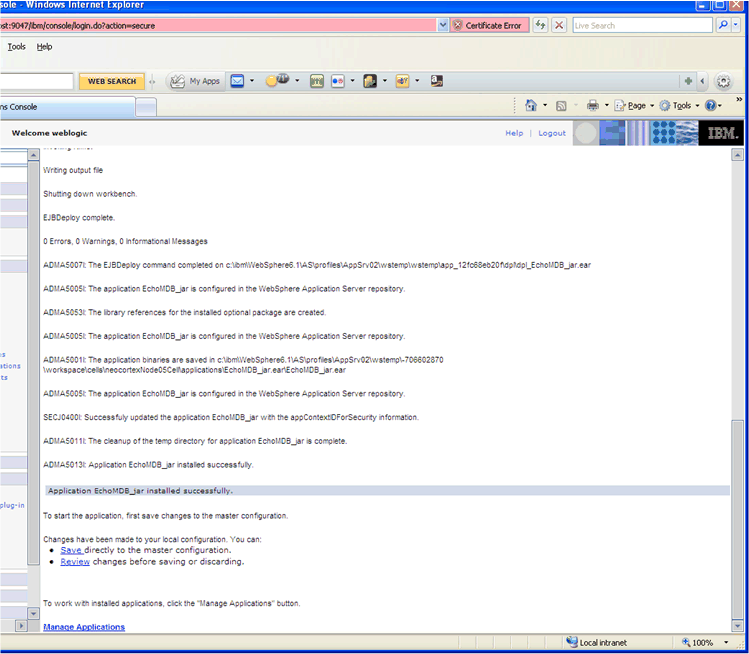This screenshot has width=749, height=654.
Task: Click the weather sun toolbar icon
Action: pyautogui.click(x=277, y=81)
